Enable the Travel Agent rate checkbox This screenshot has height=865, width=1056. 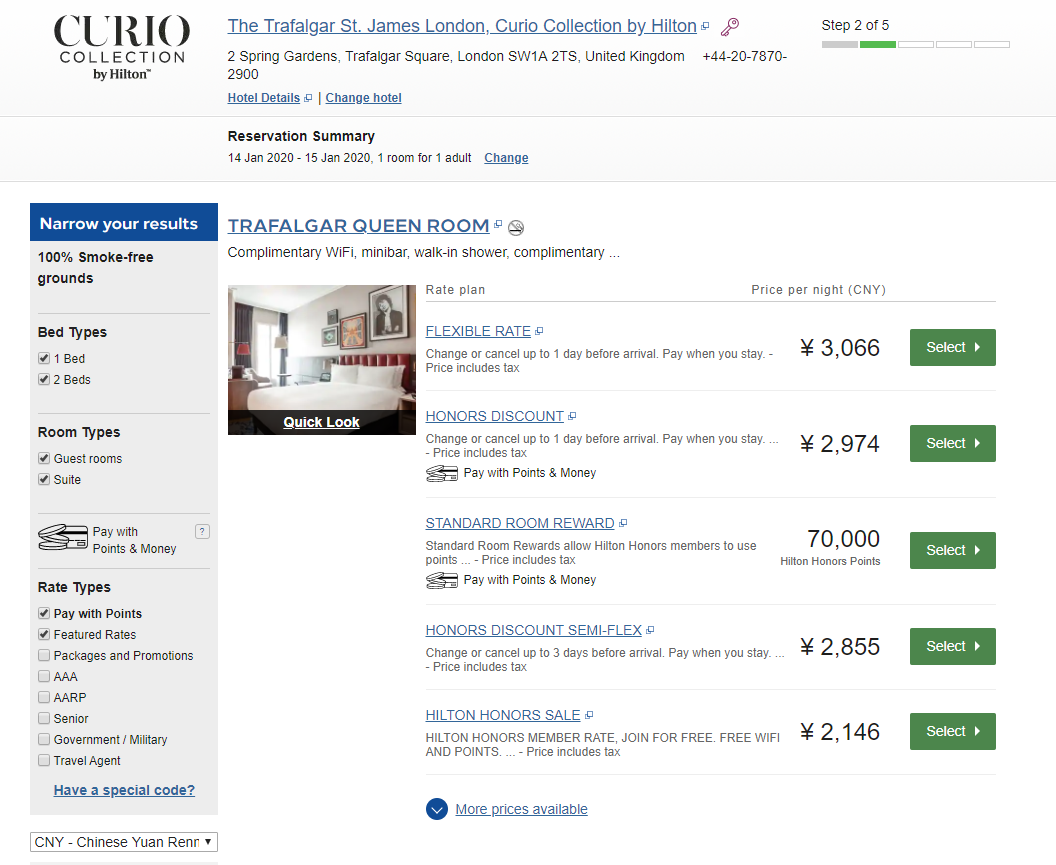tap(44, 760)
